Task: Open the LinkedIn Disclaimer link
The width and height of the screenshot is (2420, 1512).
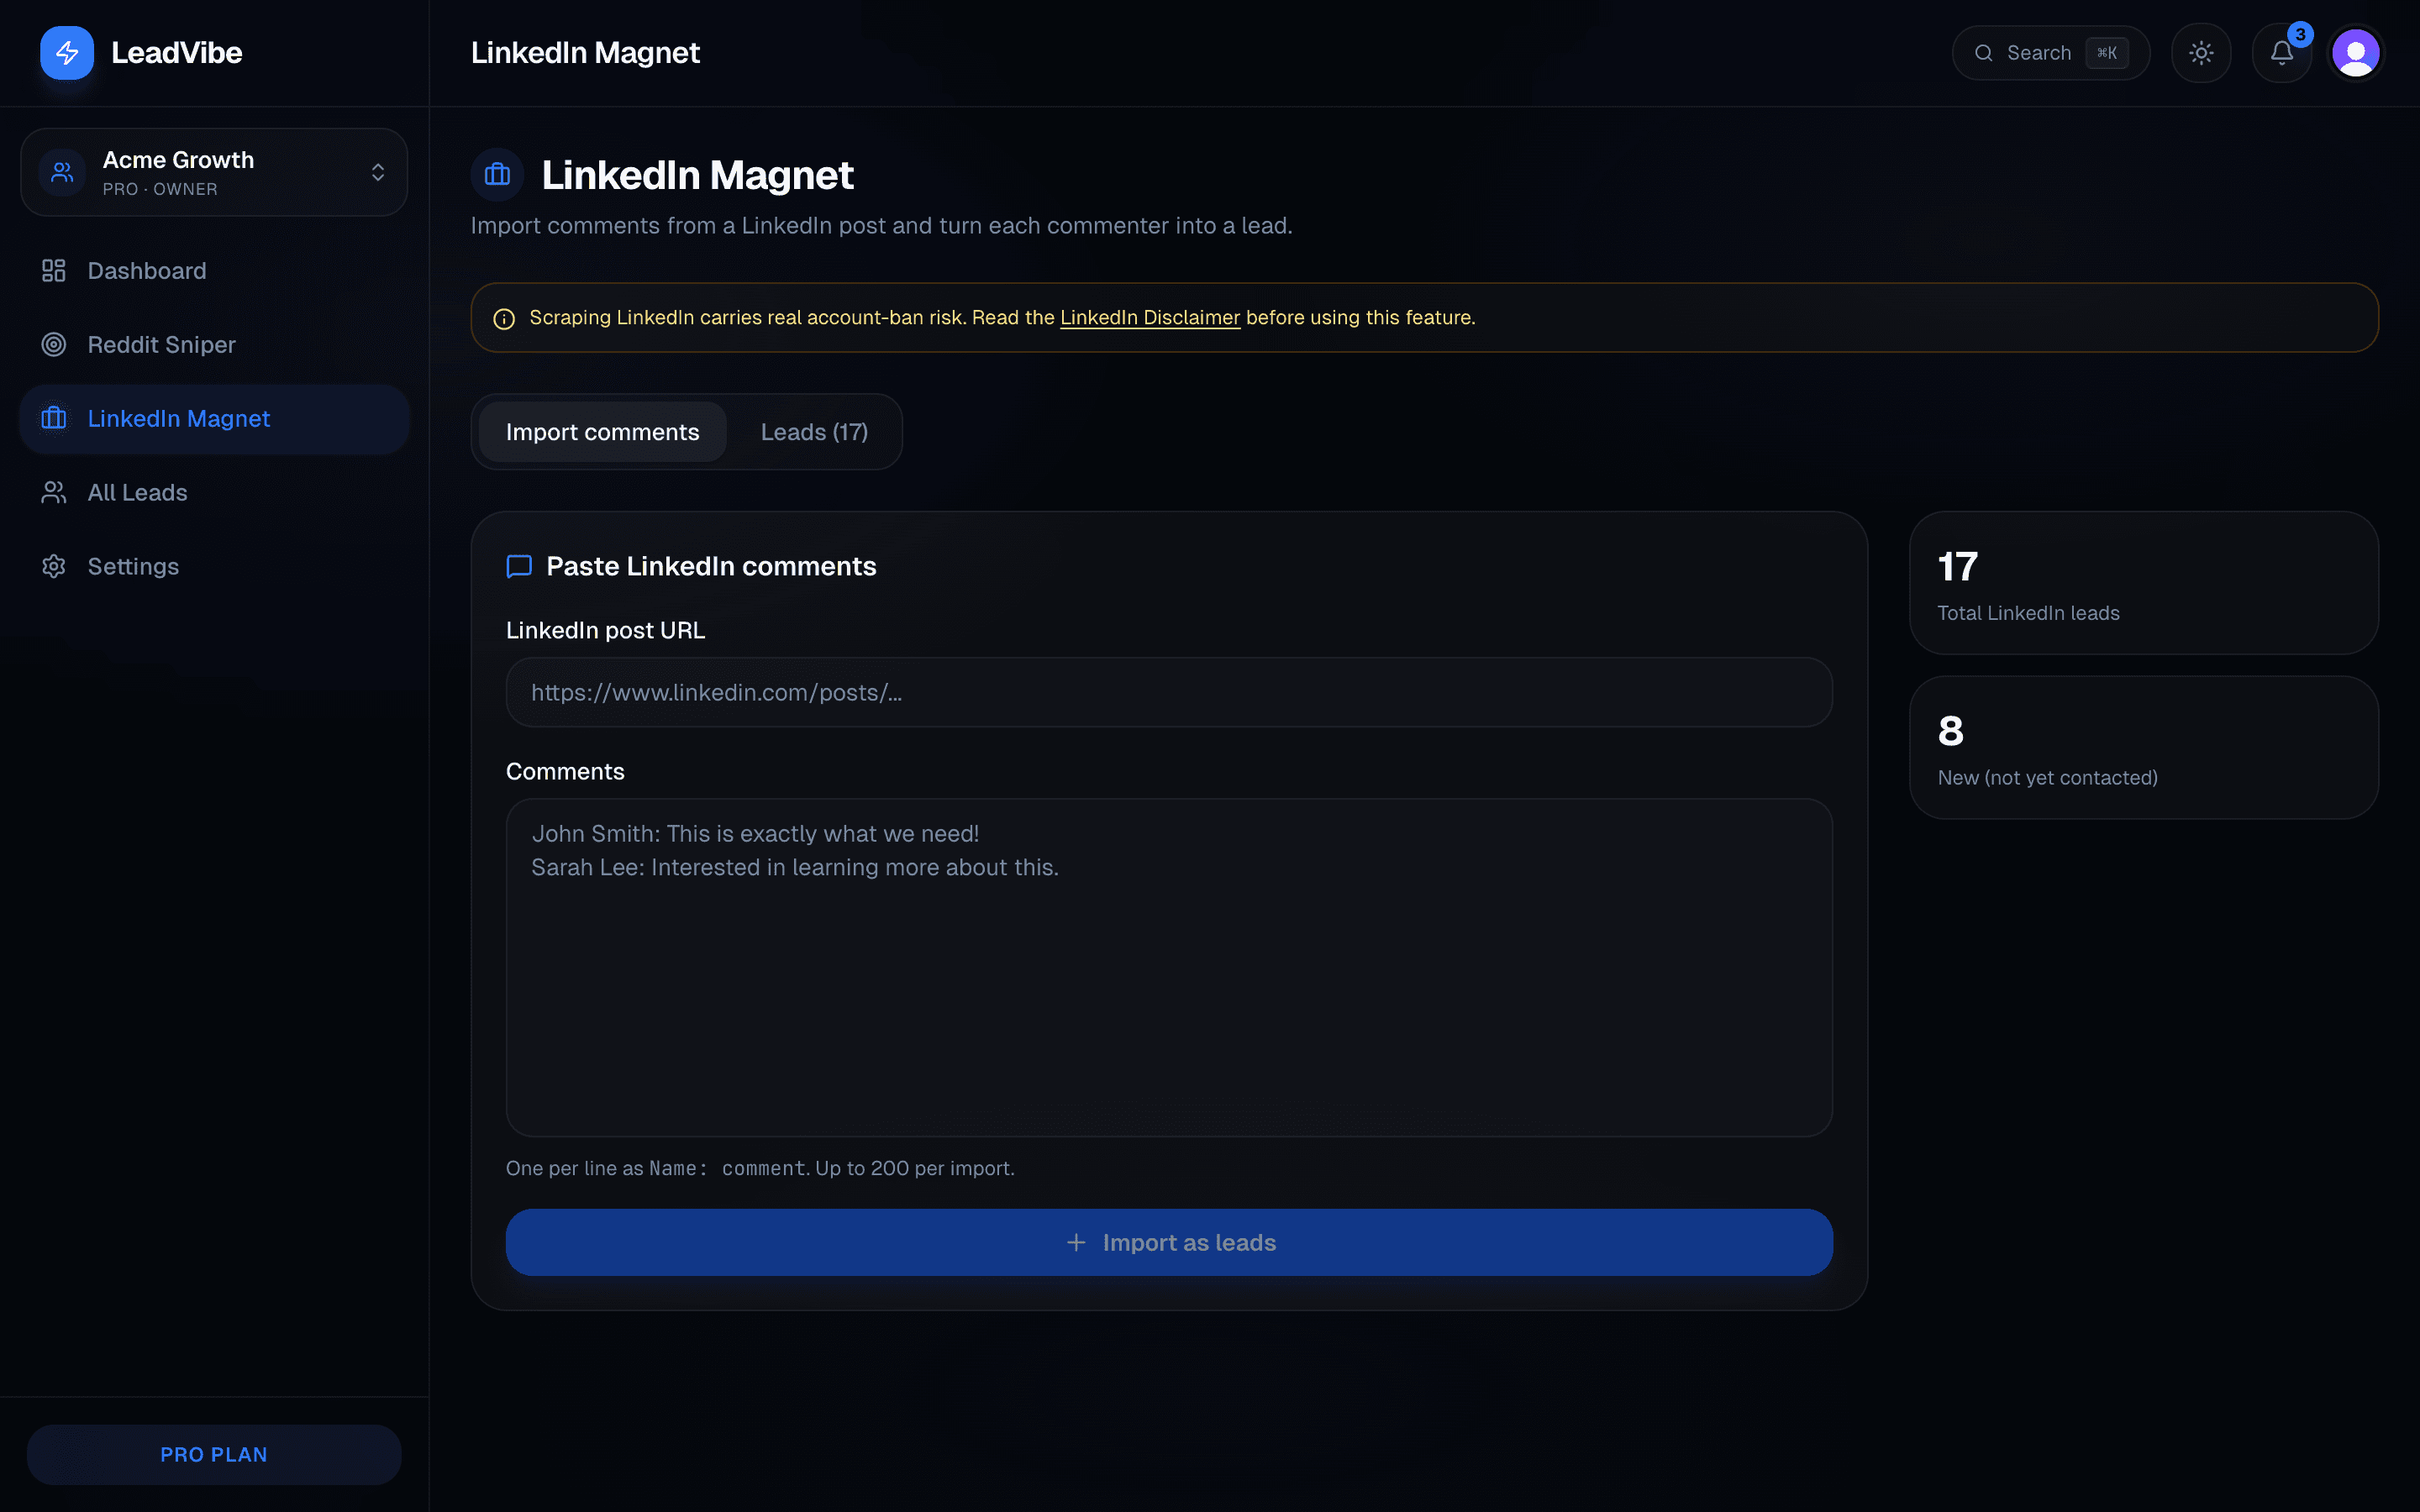Action: click(1150, 317)
